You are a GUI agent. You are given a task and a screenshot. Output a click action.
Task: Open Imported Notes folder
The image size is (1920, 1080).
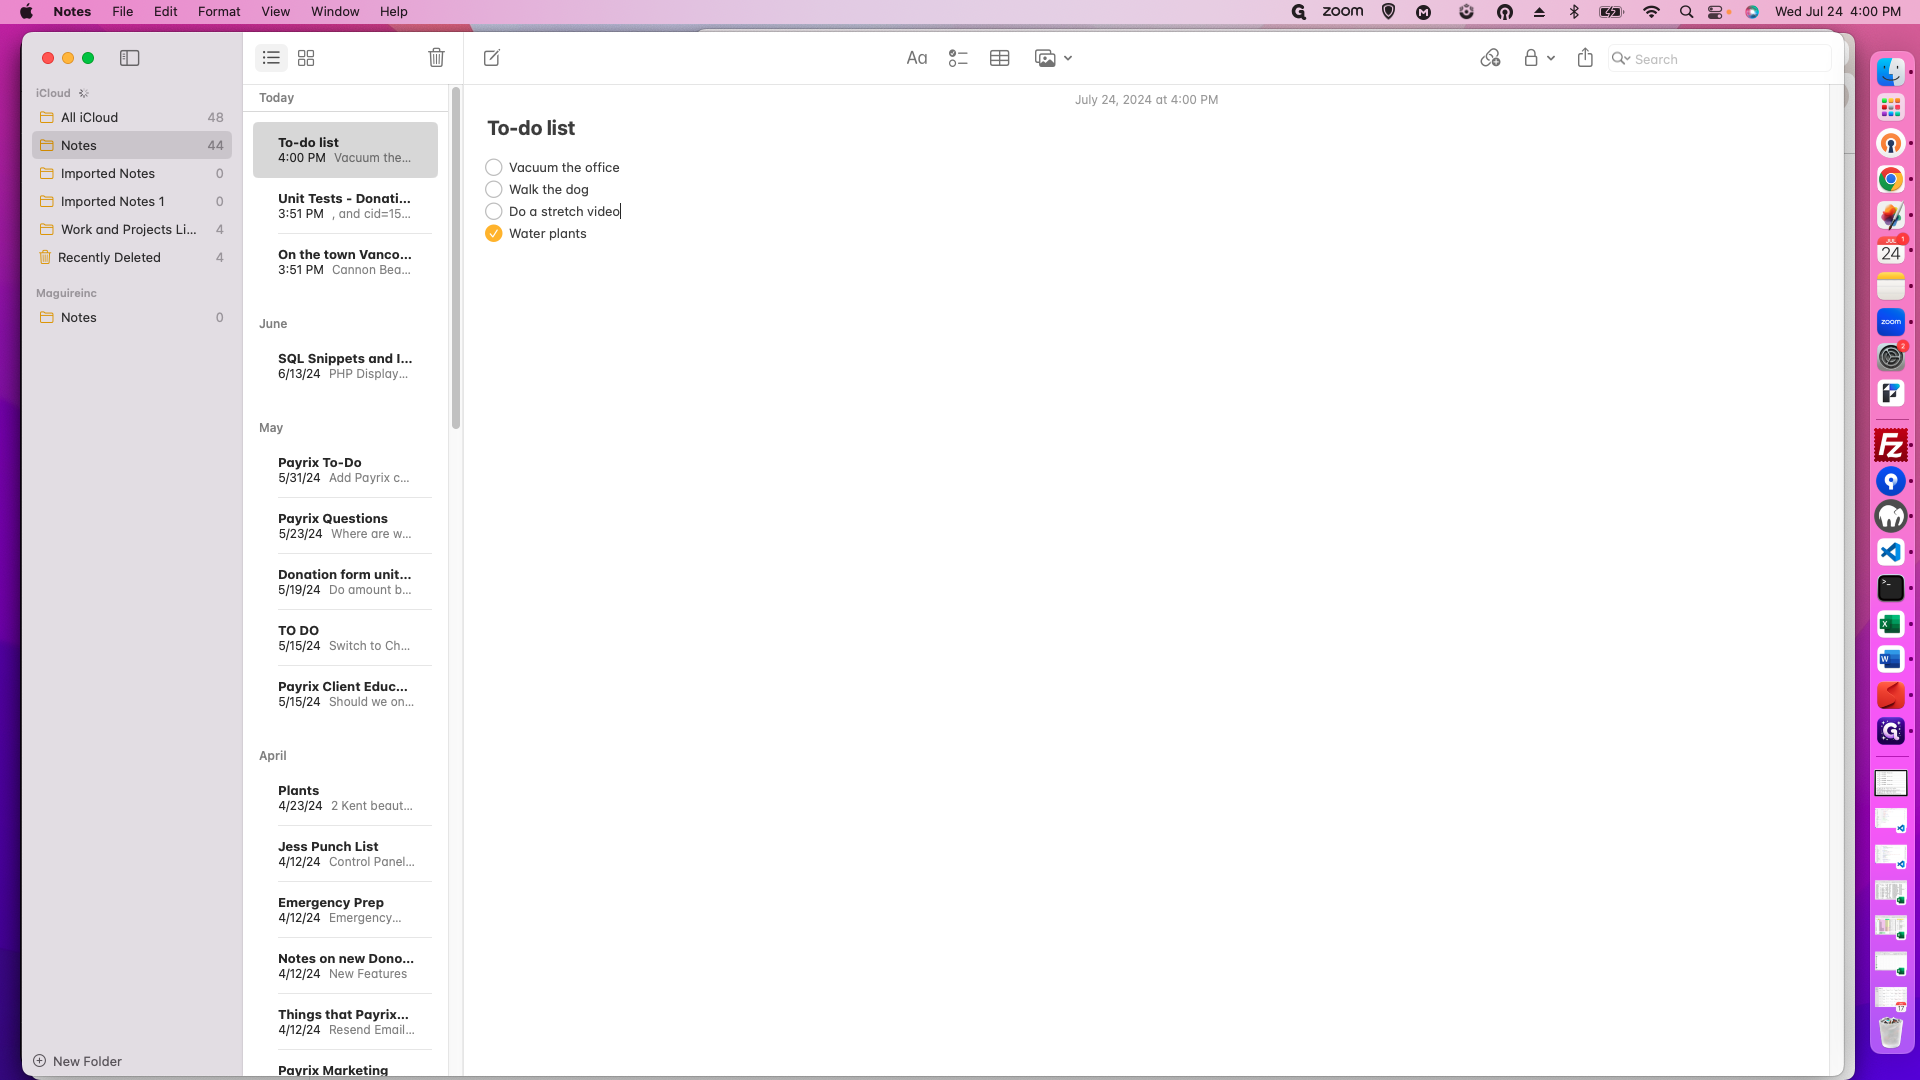132,173
